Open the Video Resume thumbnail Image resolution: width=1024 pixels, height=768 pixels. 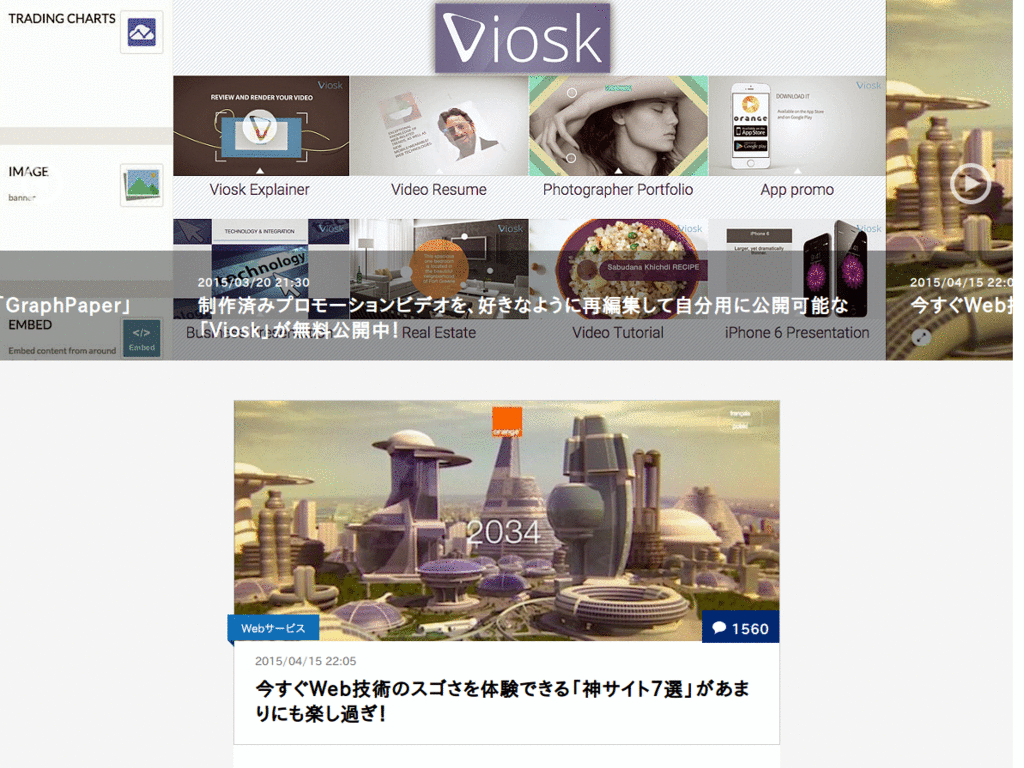[439, 125]
